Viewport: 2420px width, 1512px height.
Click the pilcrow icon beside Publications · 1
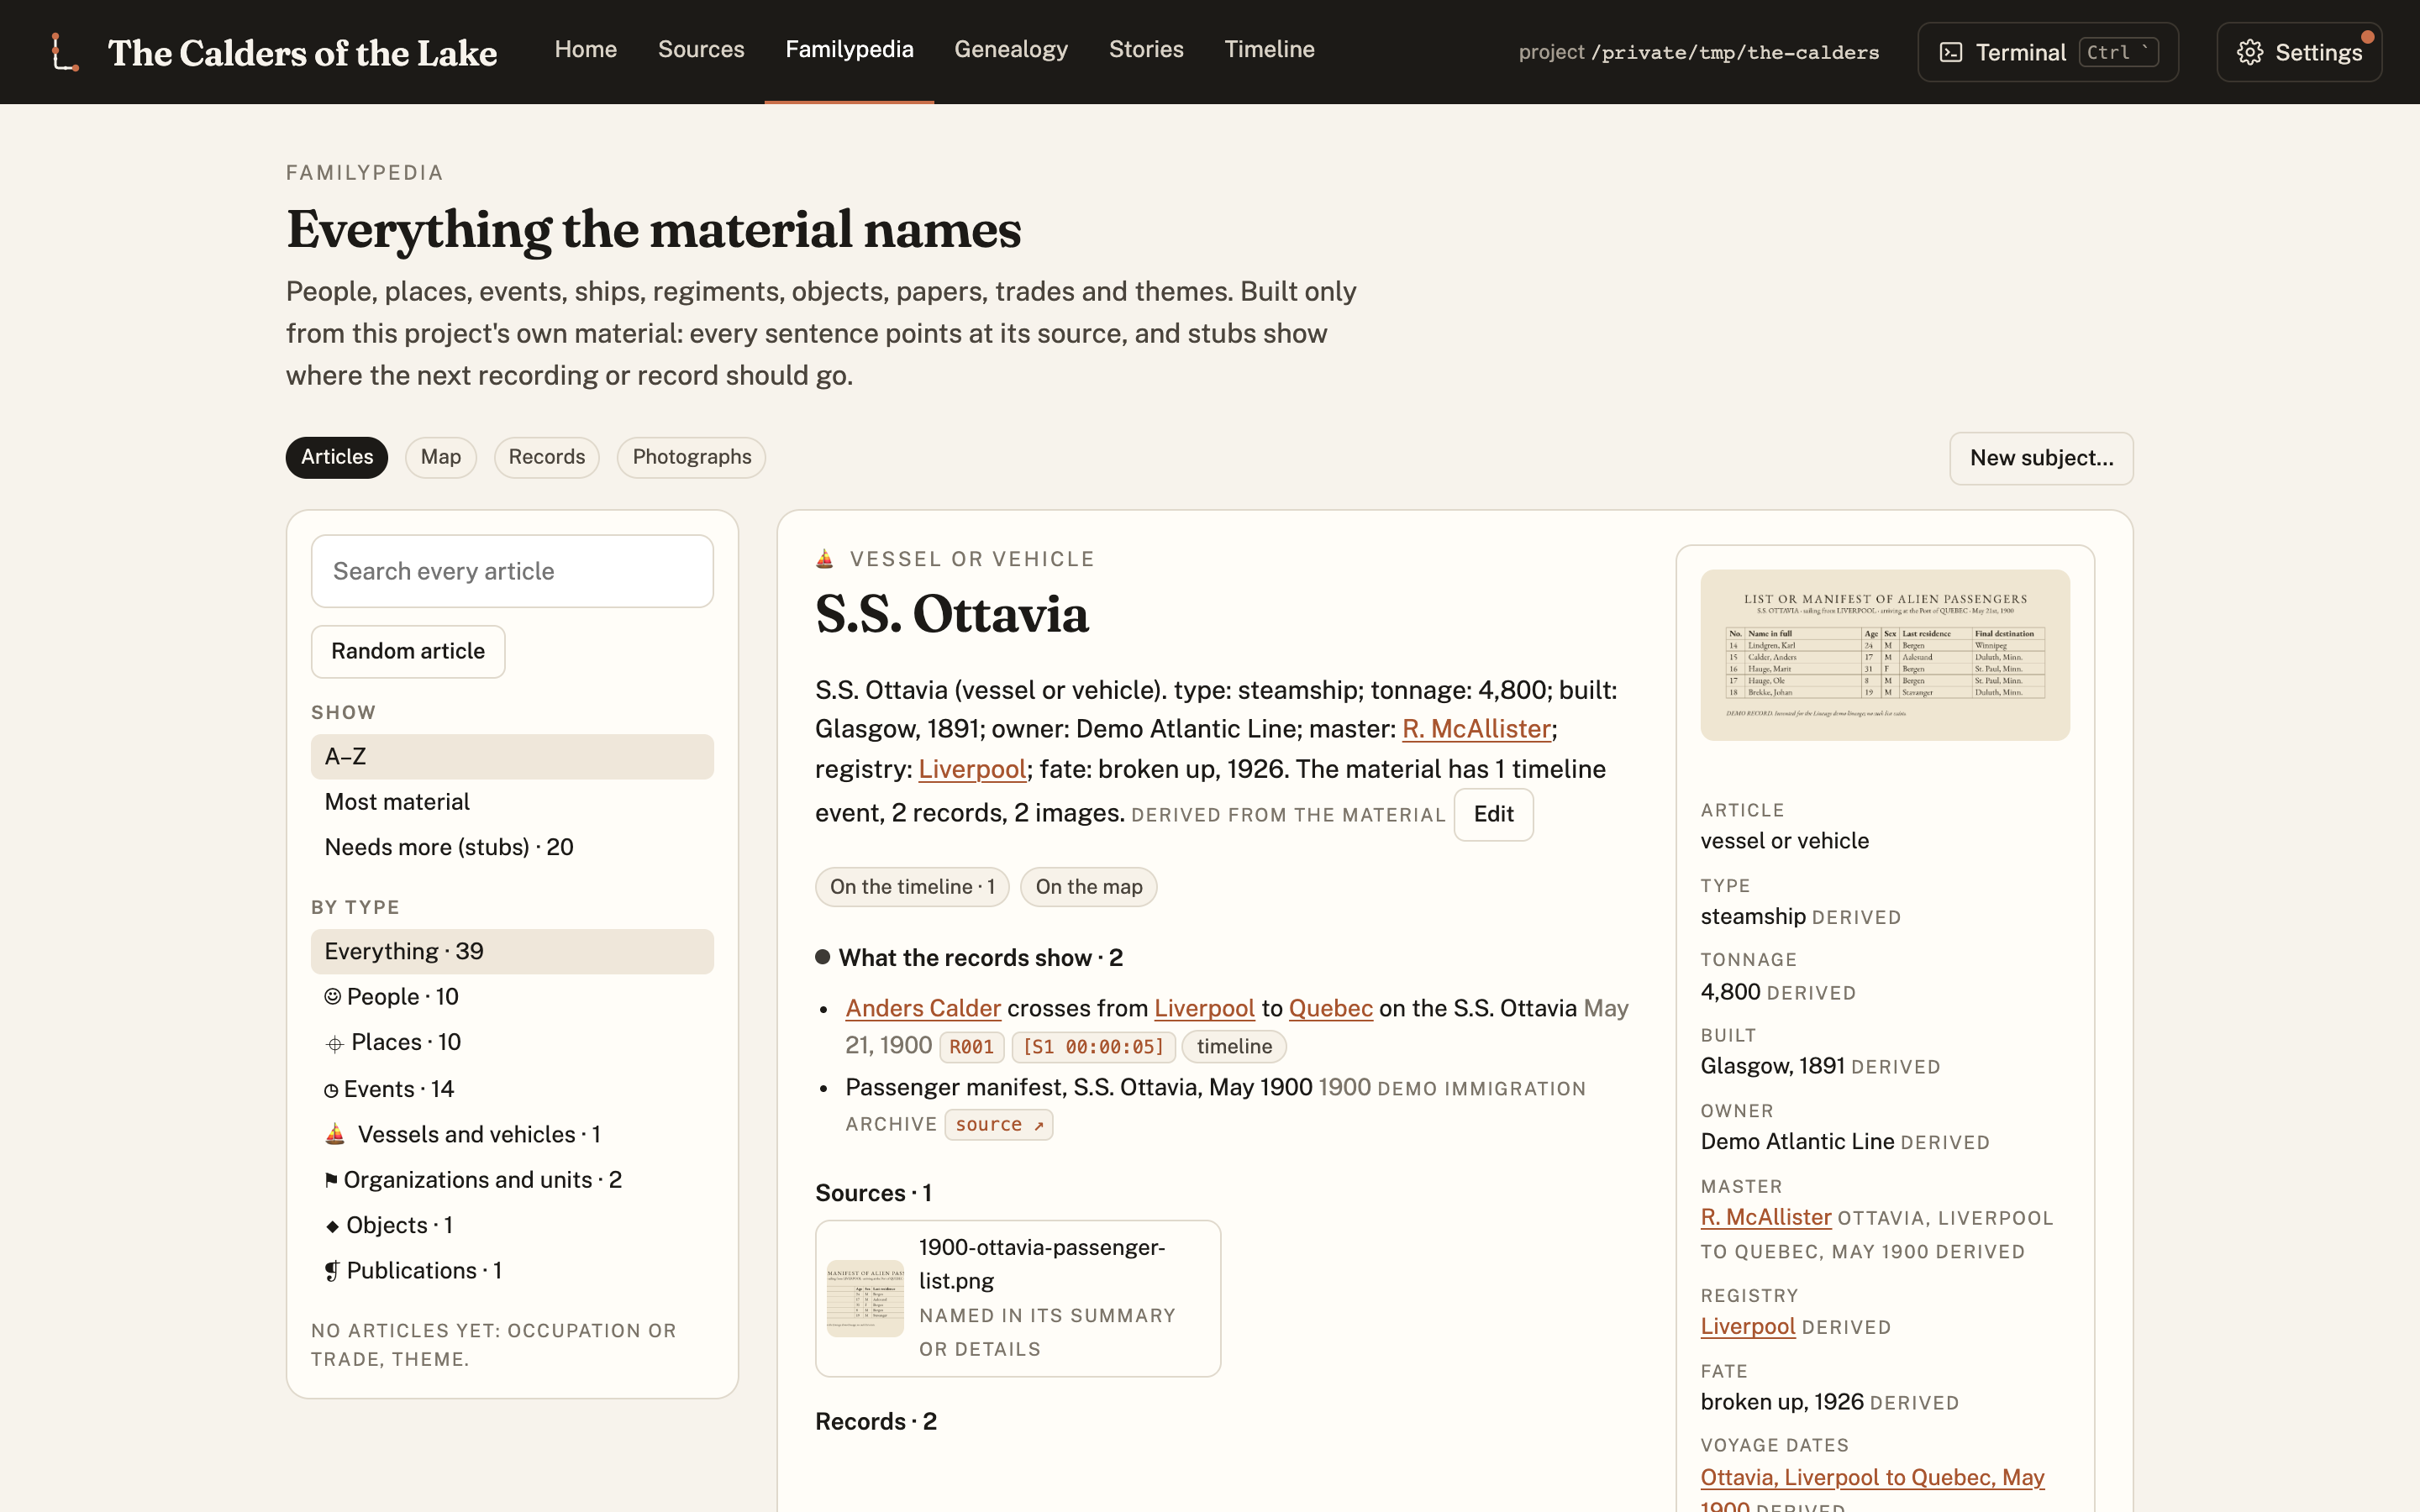click(332, 1271)
